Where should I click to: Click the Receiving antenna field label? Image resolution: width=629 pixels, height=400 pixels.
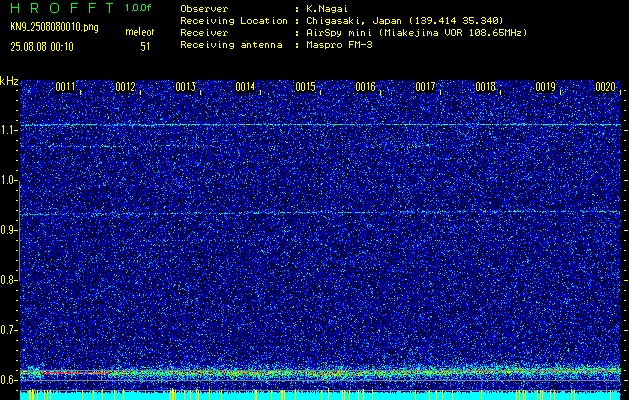click(x=231, y=45)
